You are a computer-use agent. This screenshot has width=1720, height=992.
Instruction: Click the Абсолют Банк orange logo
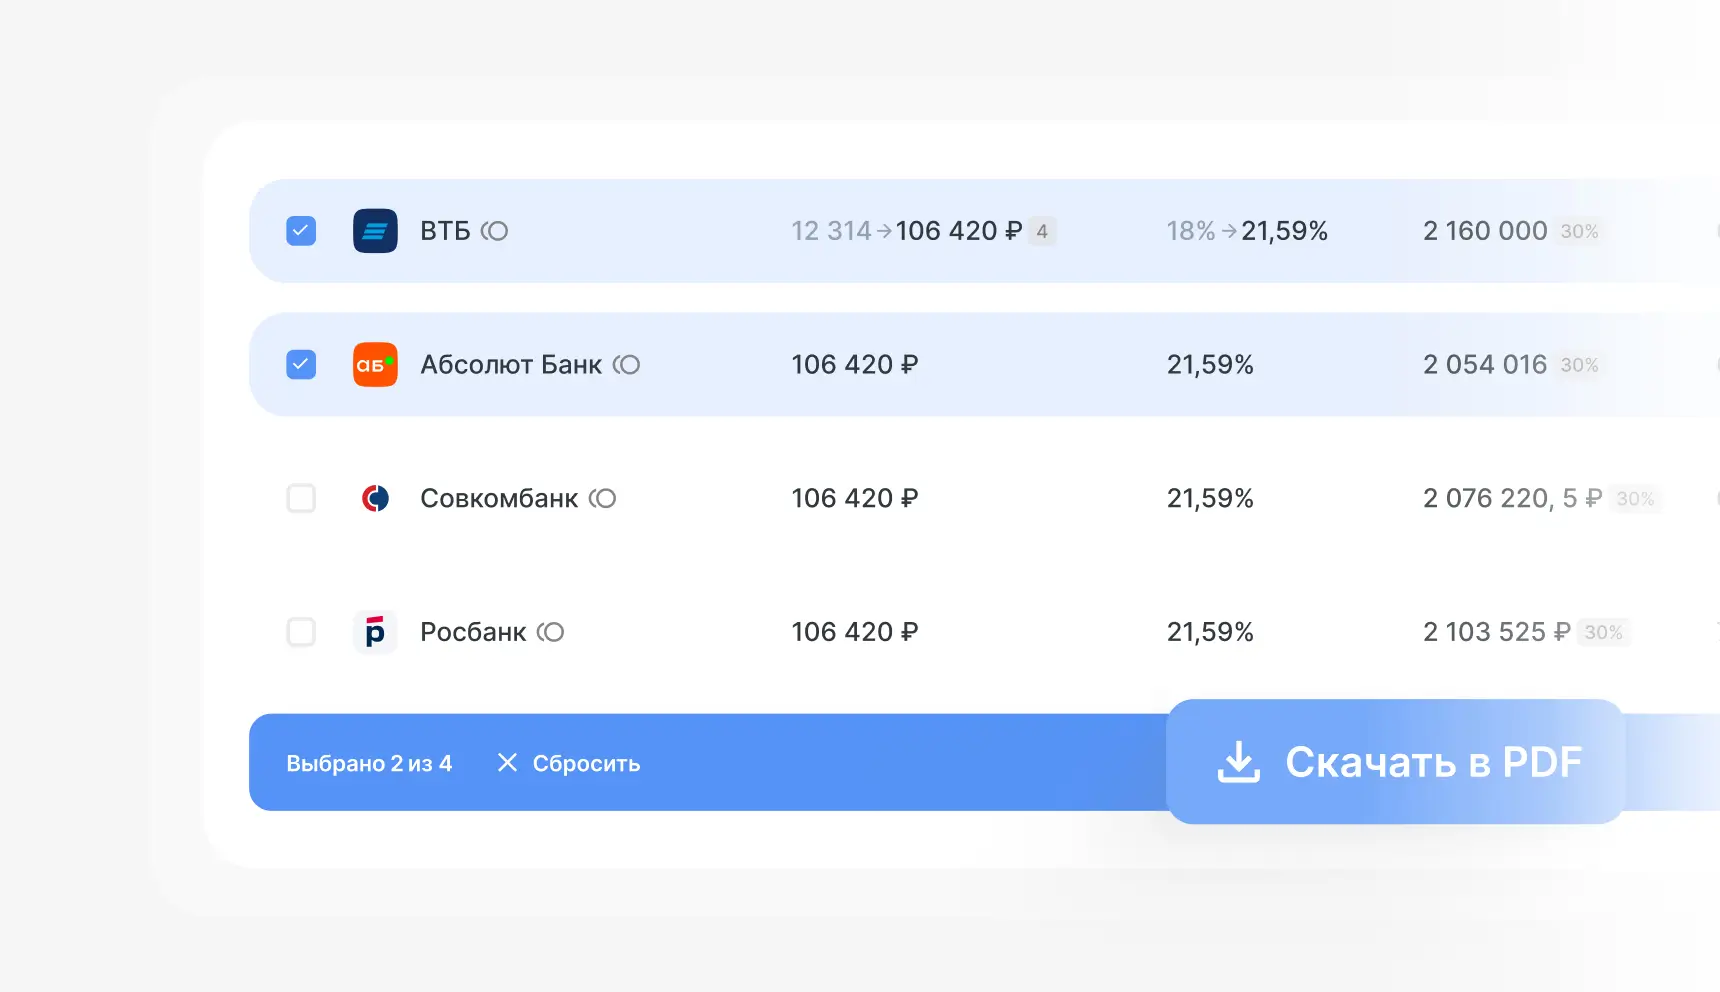[375, 365]
